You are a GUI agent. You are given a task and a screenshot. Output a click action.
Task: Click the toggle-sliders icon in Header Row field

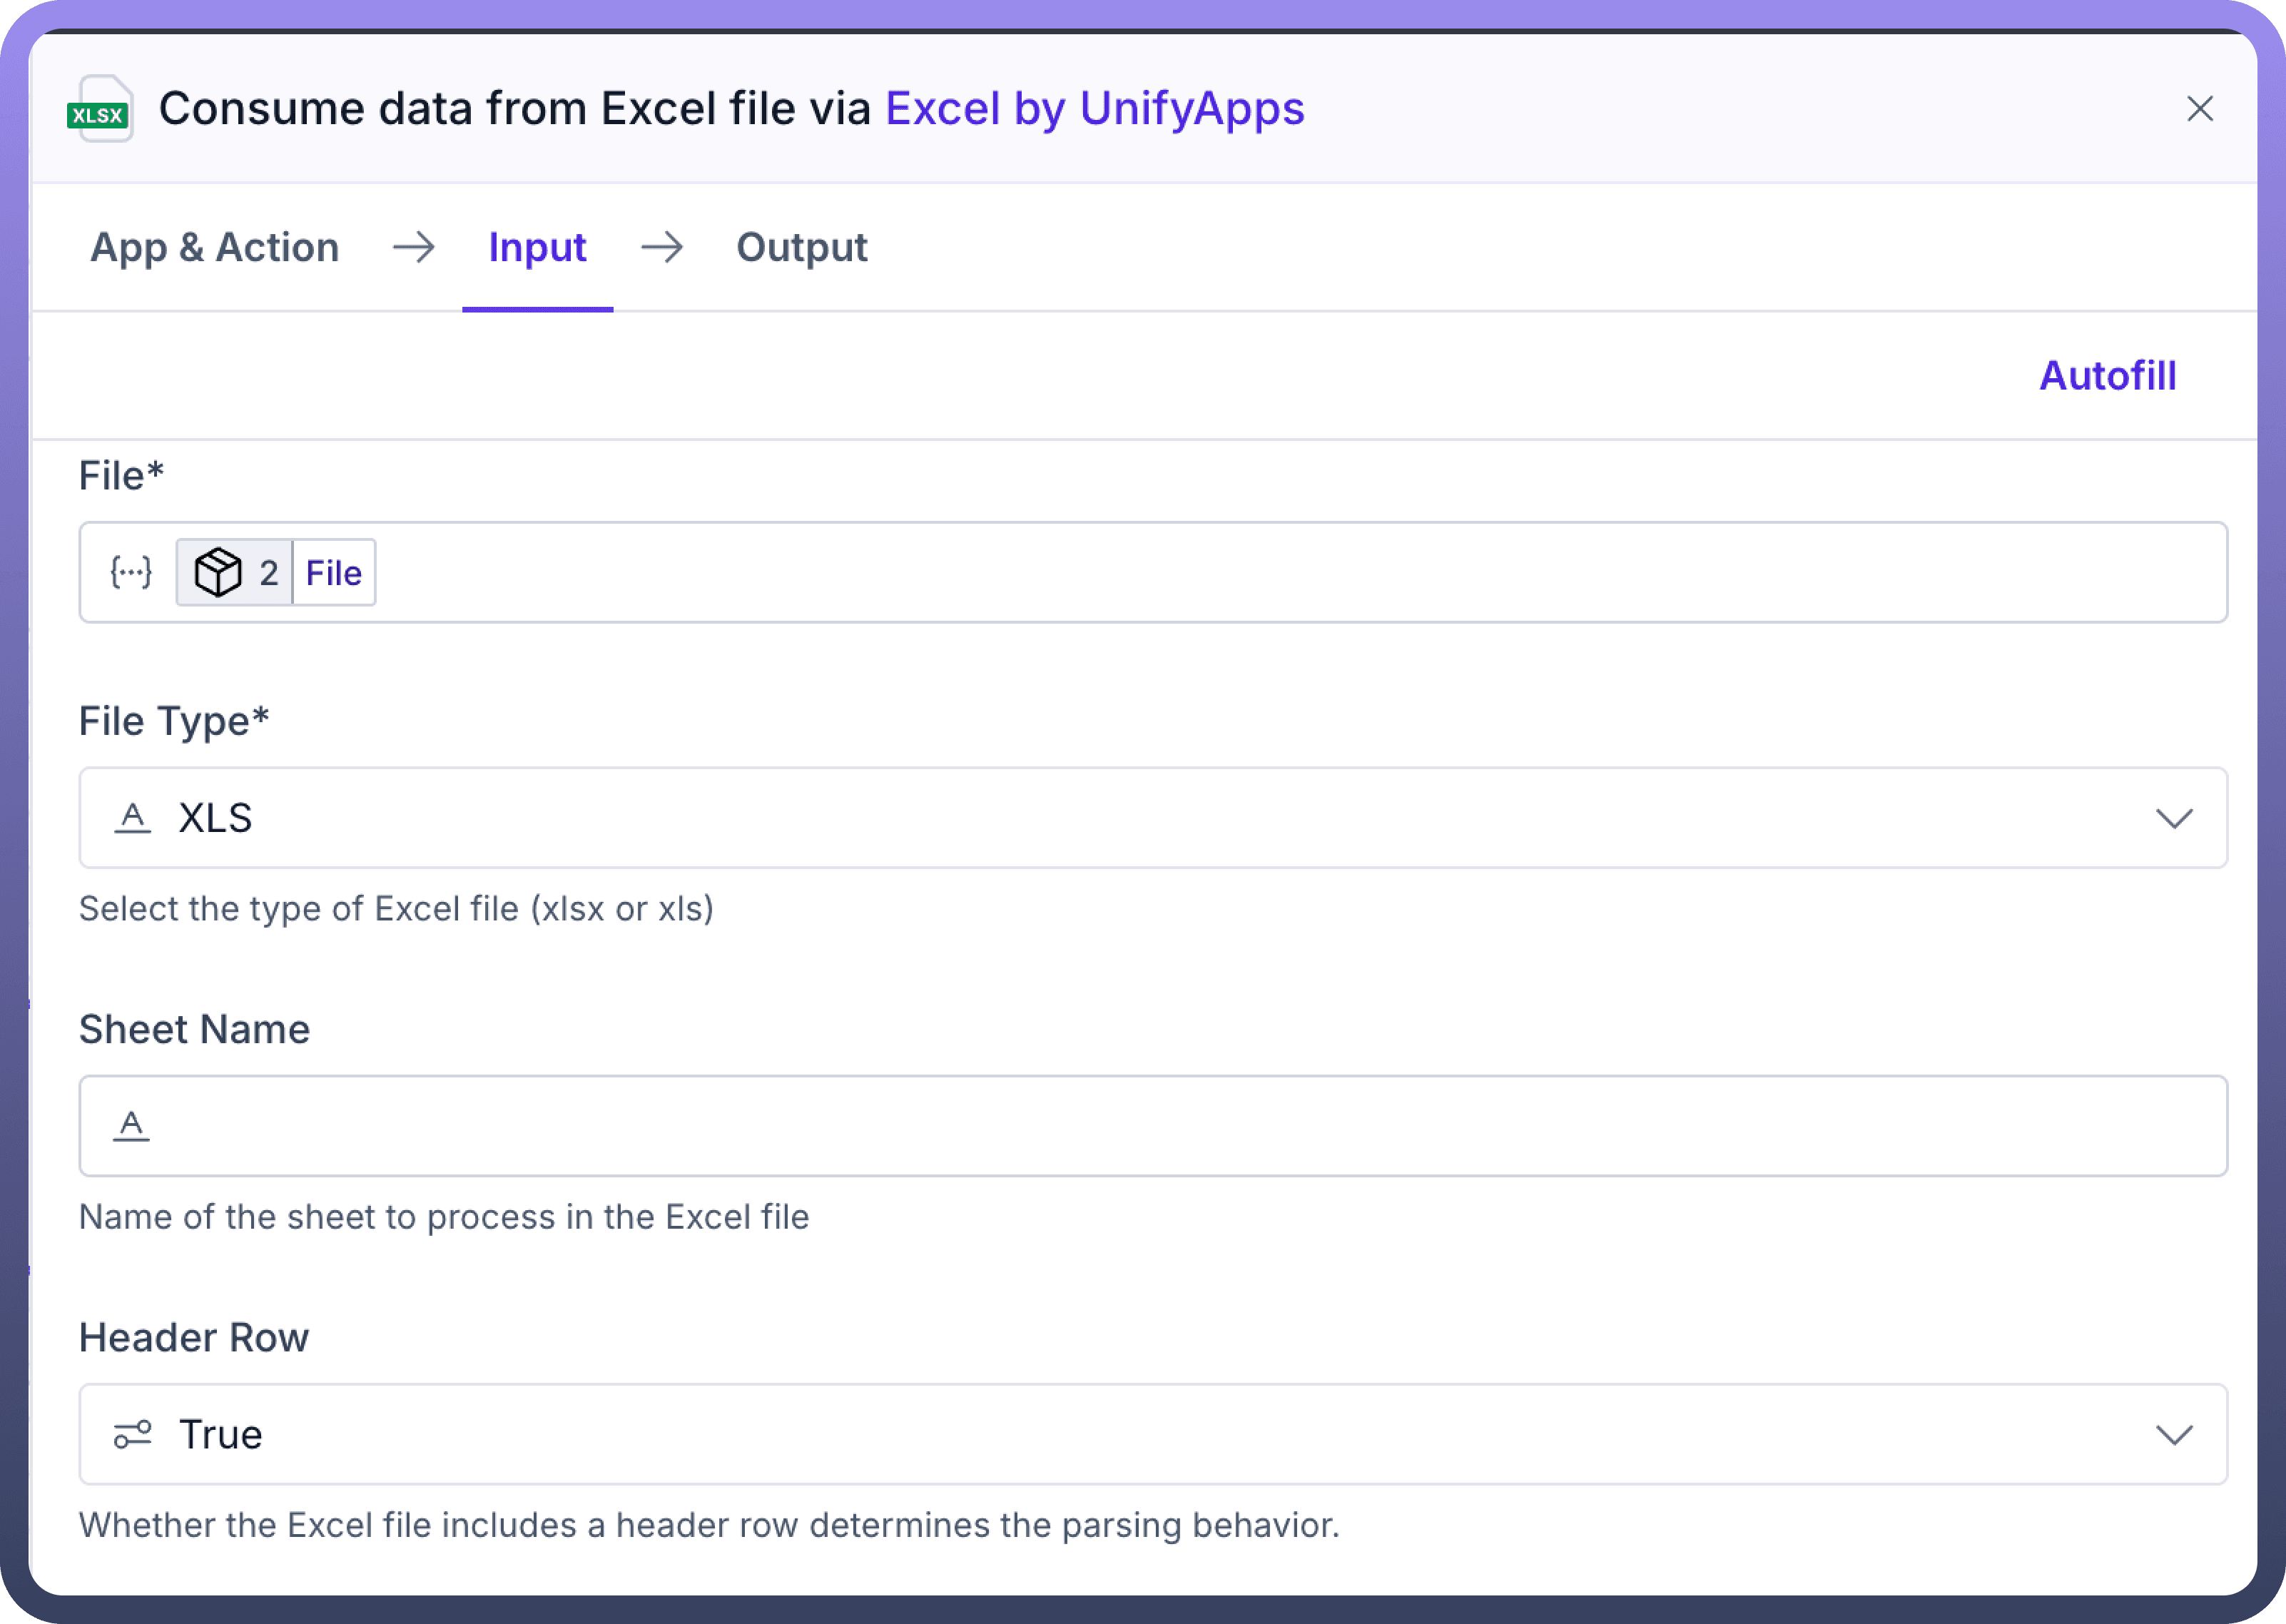pyautogui.click(x=132, y=1434)
